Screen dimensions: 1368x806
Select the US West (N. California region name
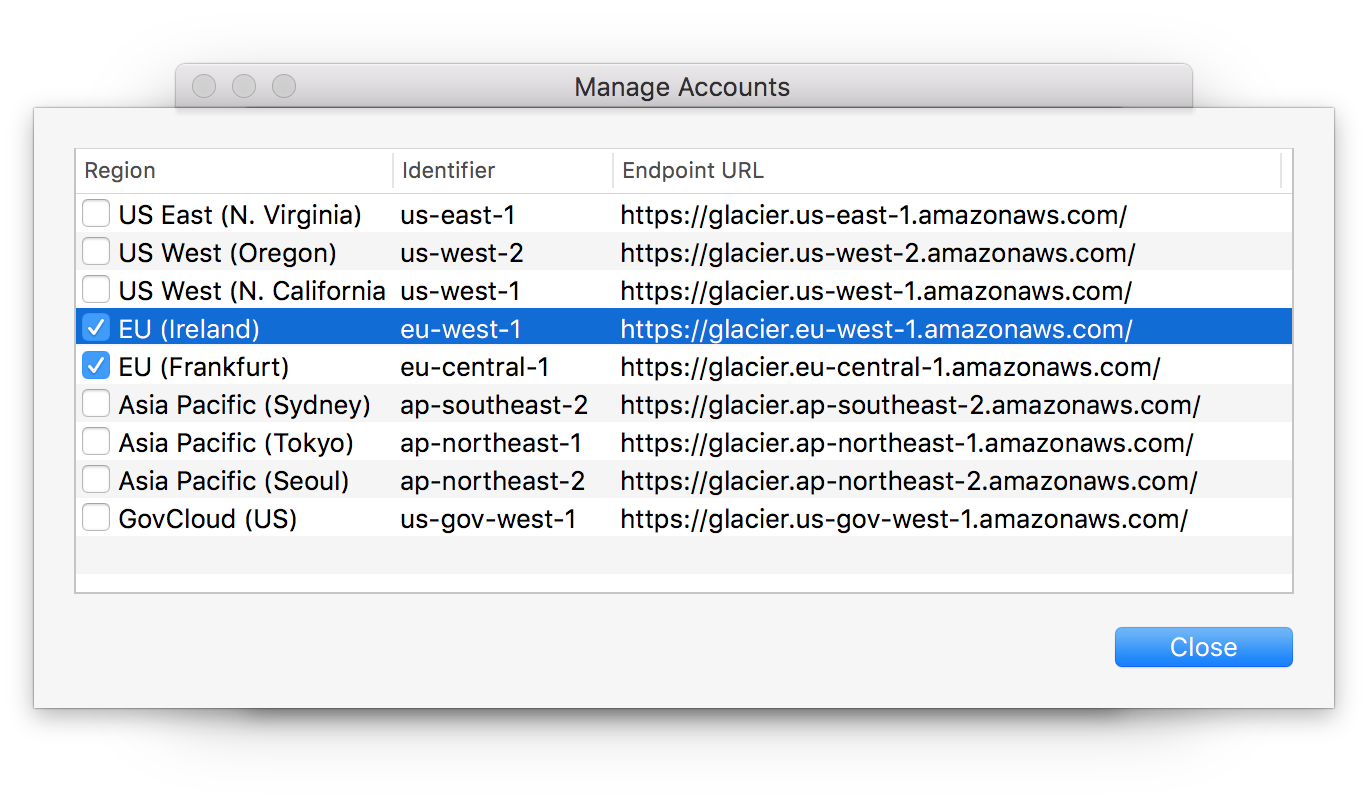point(252,291)
